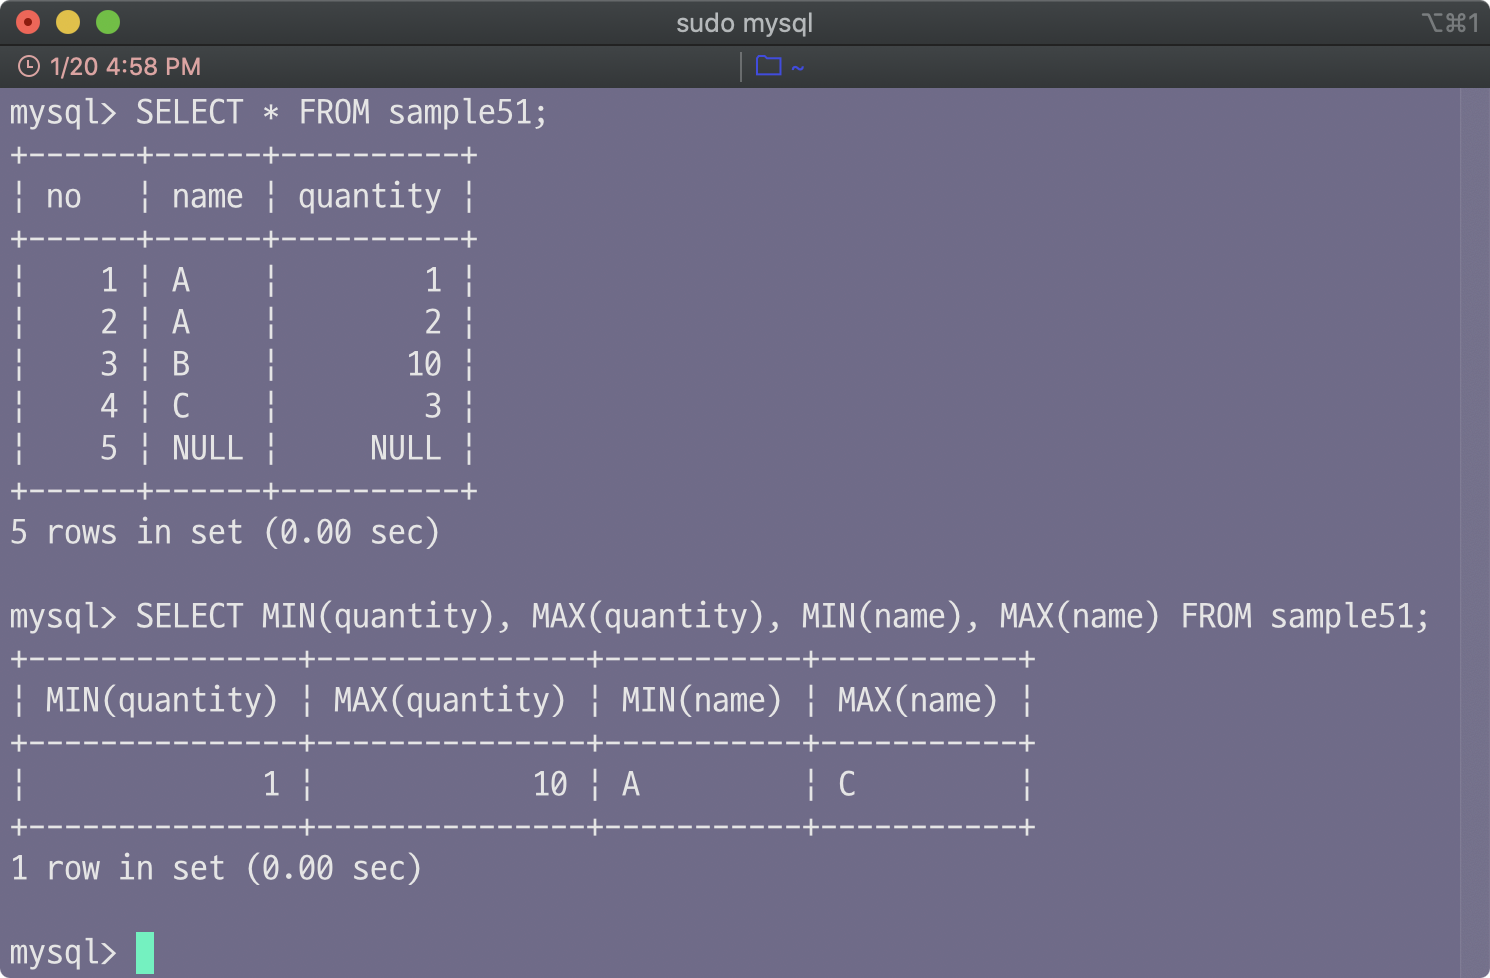The image size is (1490, 978).
Task: Click the NULL value in the quantity column
Action: click(x=405, y=448)
